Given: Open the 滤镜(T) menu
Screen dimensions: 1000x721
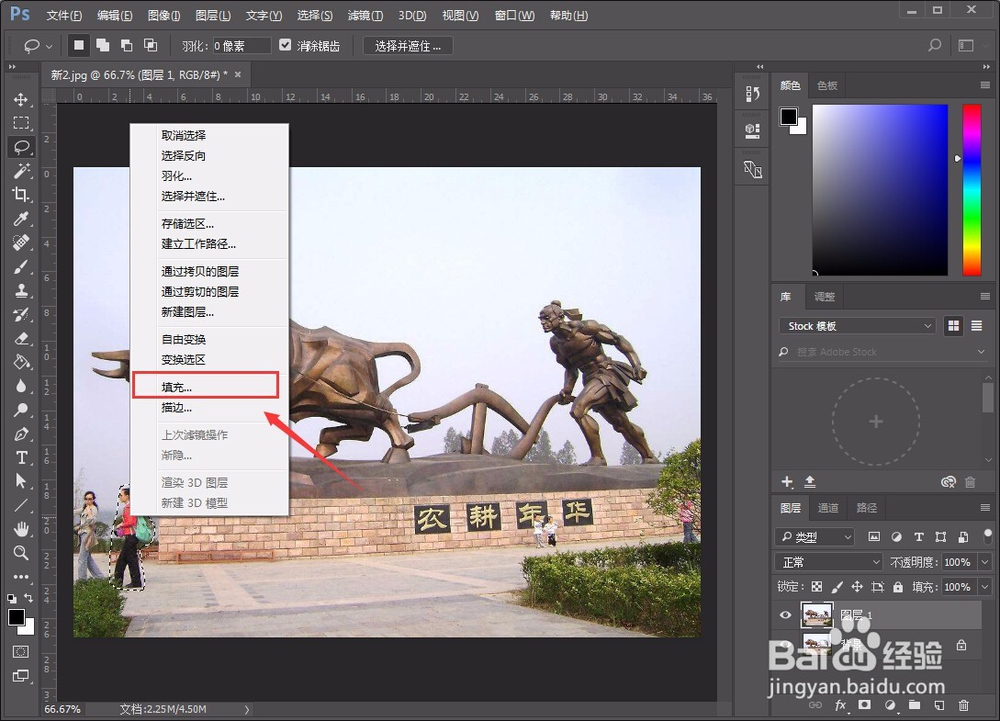Looking at the screenshot, I should [365, 15].
